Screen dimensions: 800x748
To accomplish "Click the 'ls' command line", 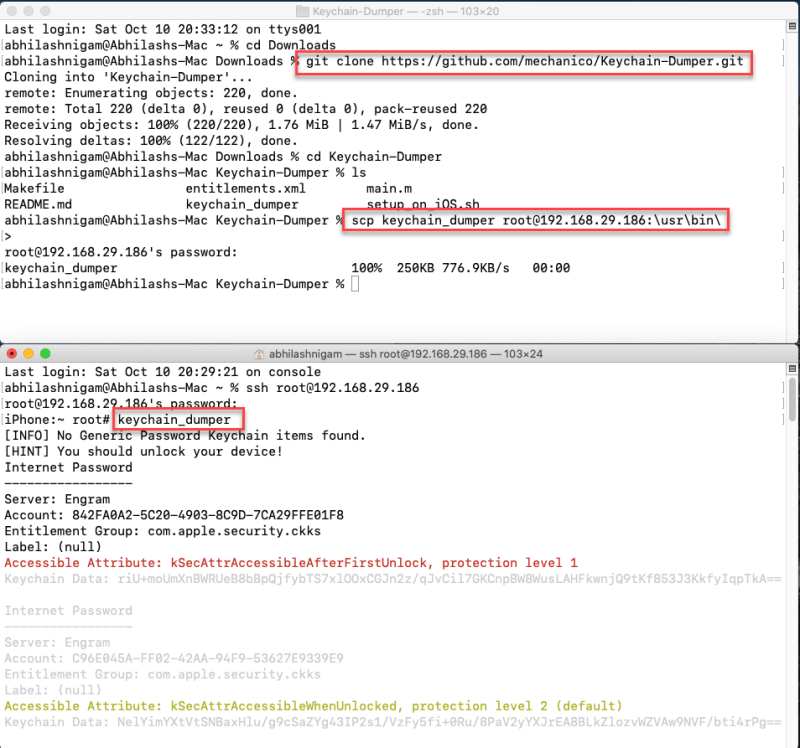I will pyautogui.click(x=185, y=172).
